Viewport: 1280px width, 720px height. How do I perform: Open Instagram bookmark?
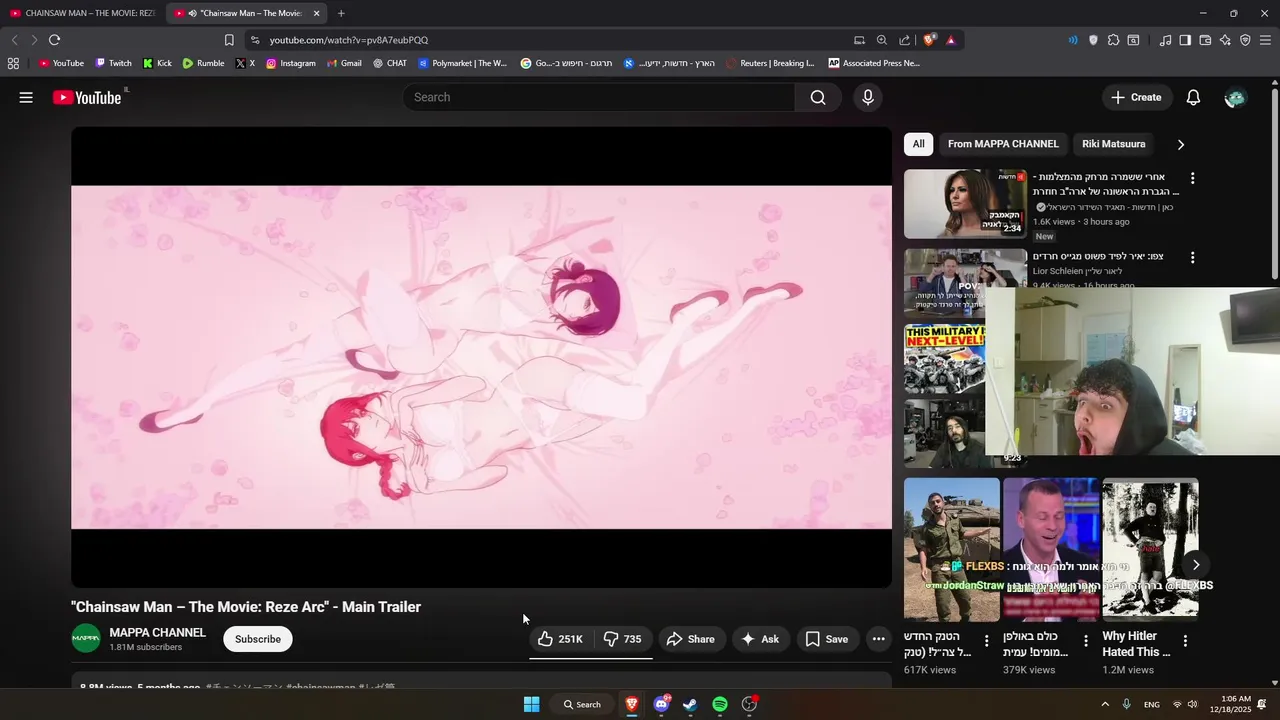pos(290,63)
